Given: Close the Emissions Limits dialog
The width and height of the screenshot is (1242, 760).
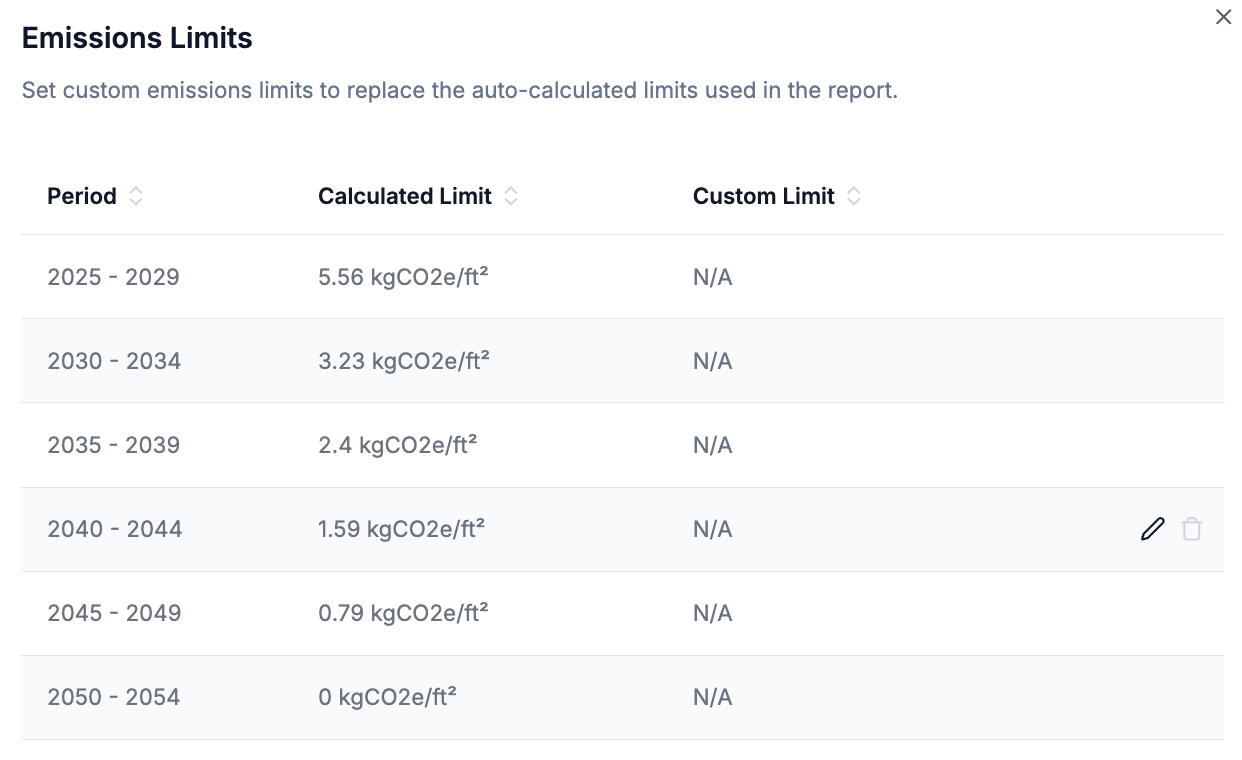Looking at the screenshot, I should tap(1223, 17).
